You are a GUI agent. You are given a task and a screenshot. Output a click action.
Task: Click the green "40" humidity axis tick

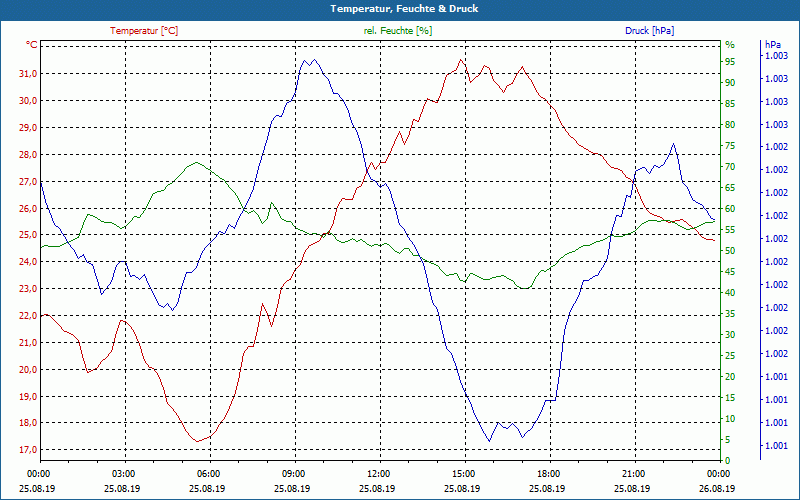pos(730,293)
